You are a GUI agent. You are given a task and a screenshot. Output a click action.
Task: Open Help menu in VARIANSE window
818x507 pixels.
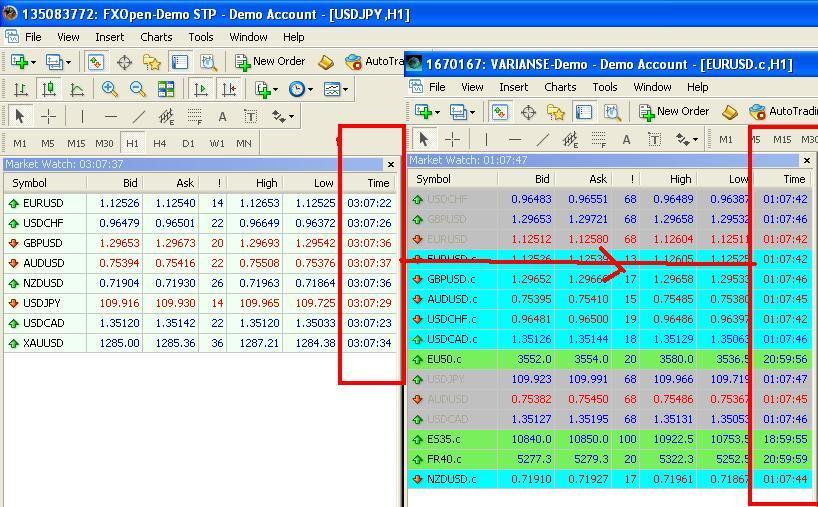(697, 87)
